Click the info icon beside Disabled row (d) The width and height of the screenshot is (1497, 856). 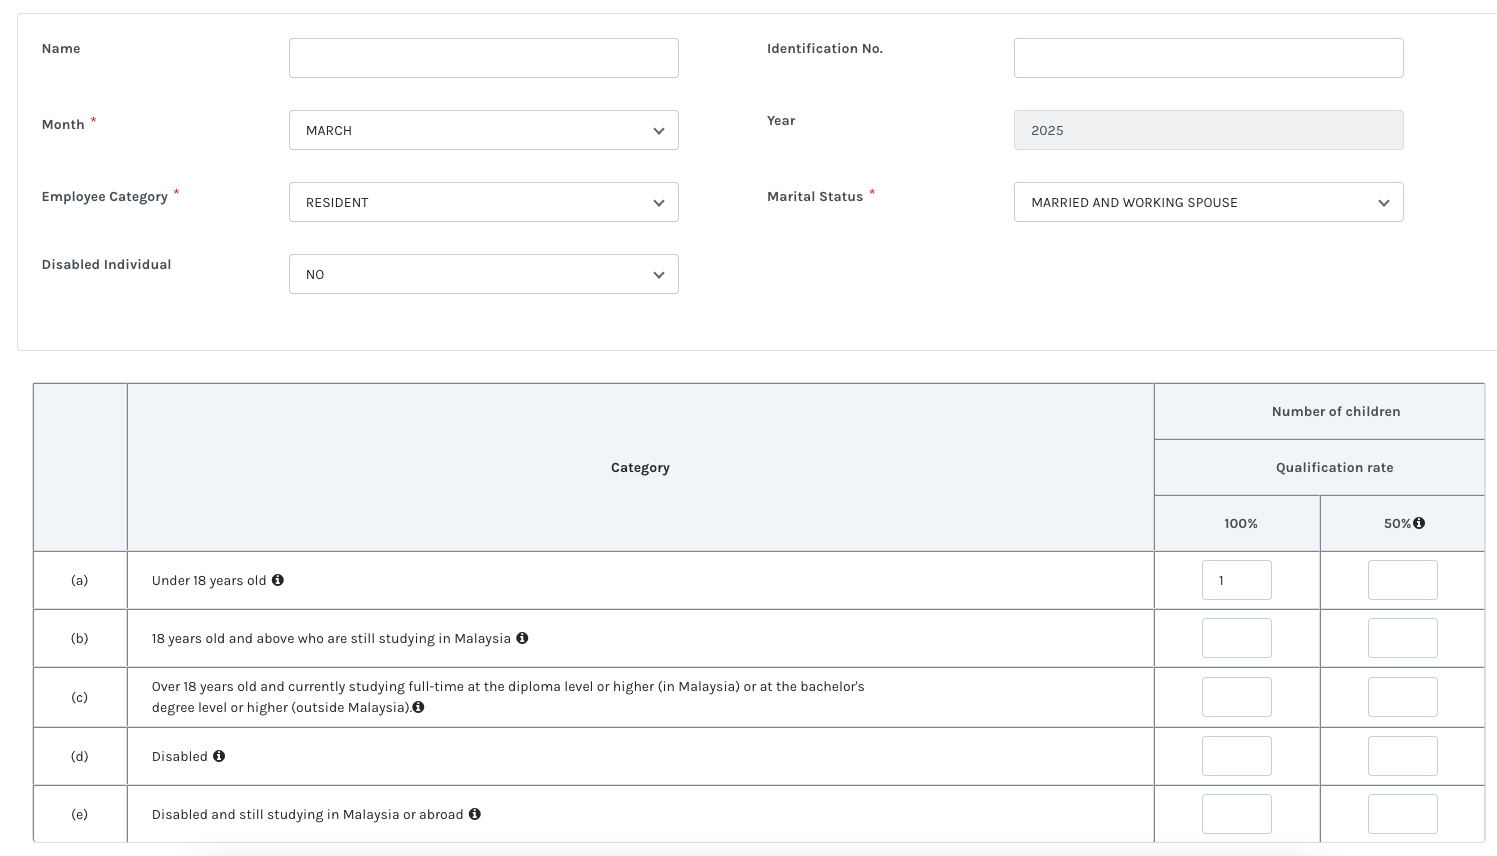tap(219, 756)
